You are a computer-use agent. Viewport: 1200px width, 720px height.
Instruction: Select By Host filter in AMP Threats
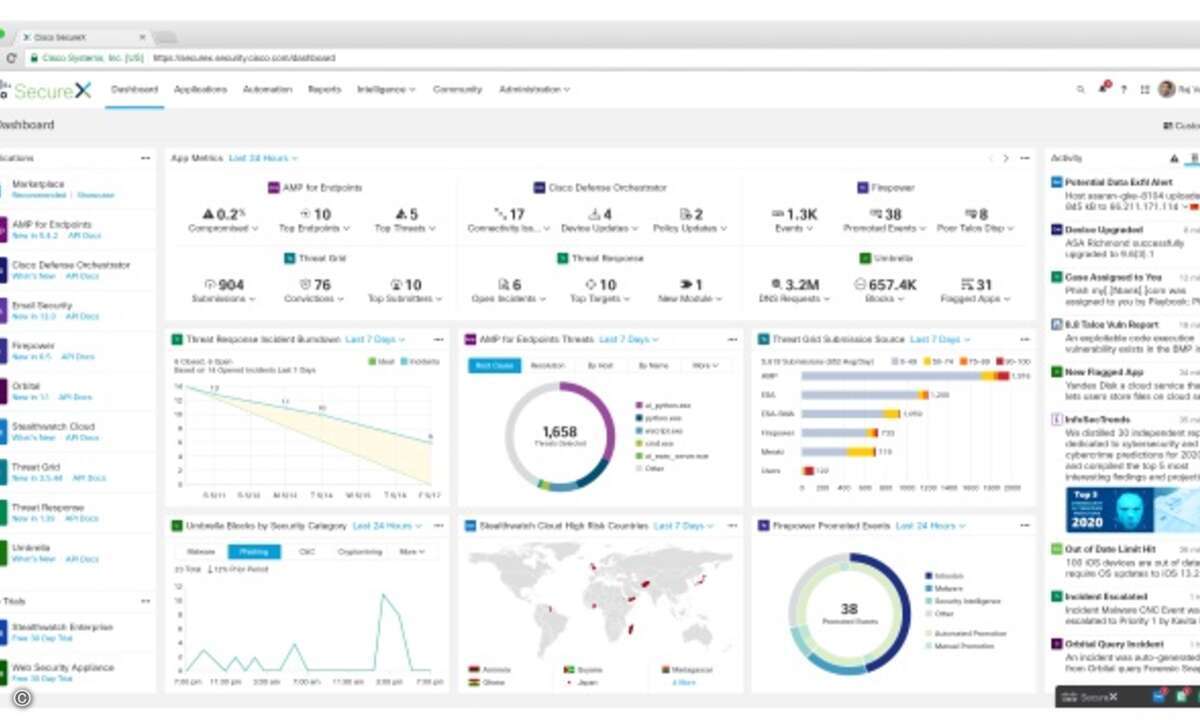[601, 366]
